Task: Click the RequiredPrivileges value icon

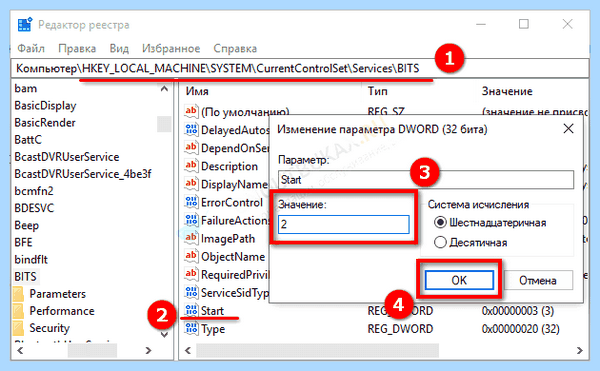Action: (x=191, y=274)
